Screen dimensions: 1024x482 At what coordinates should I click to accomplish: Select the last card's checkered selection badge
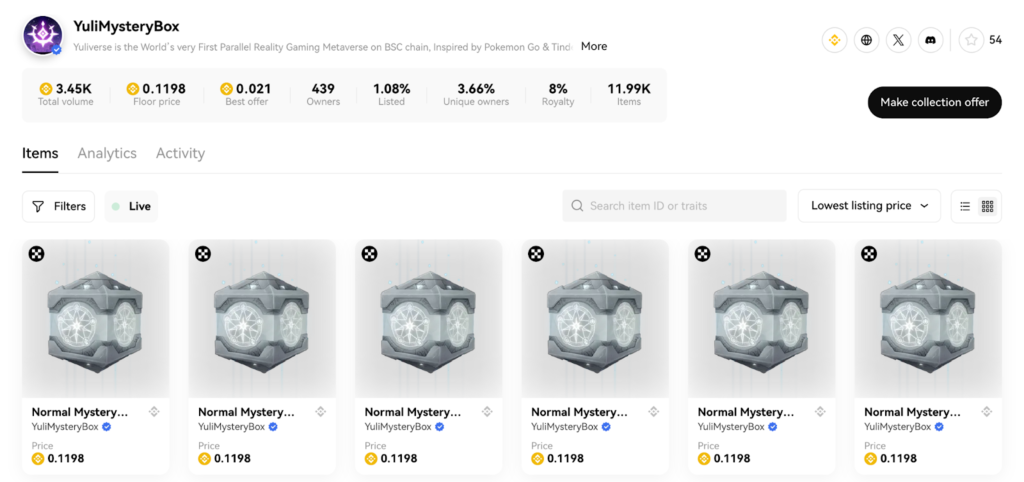pyautogui.click(x=869, y=253)
